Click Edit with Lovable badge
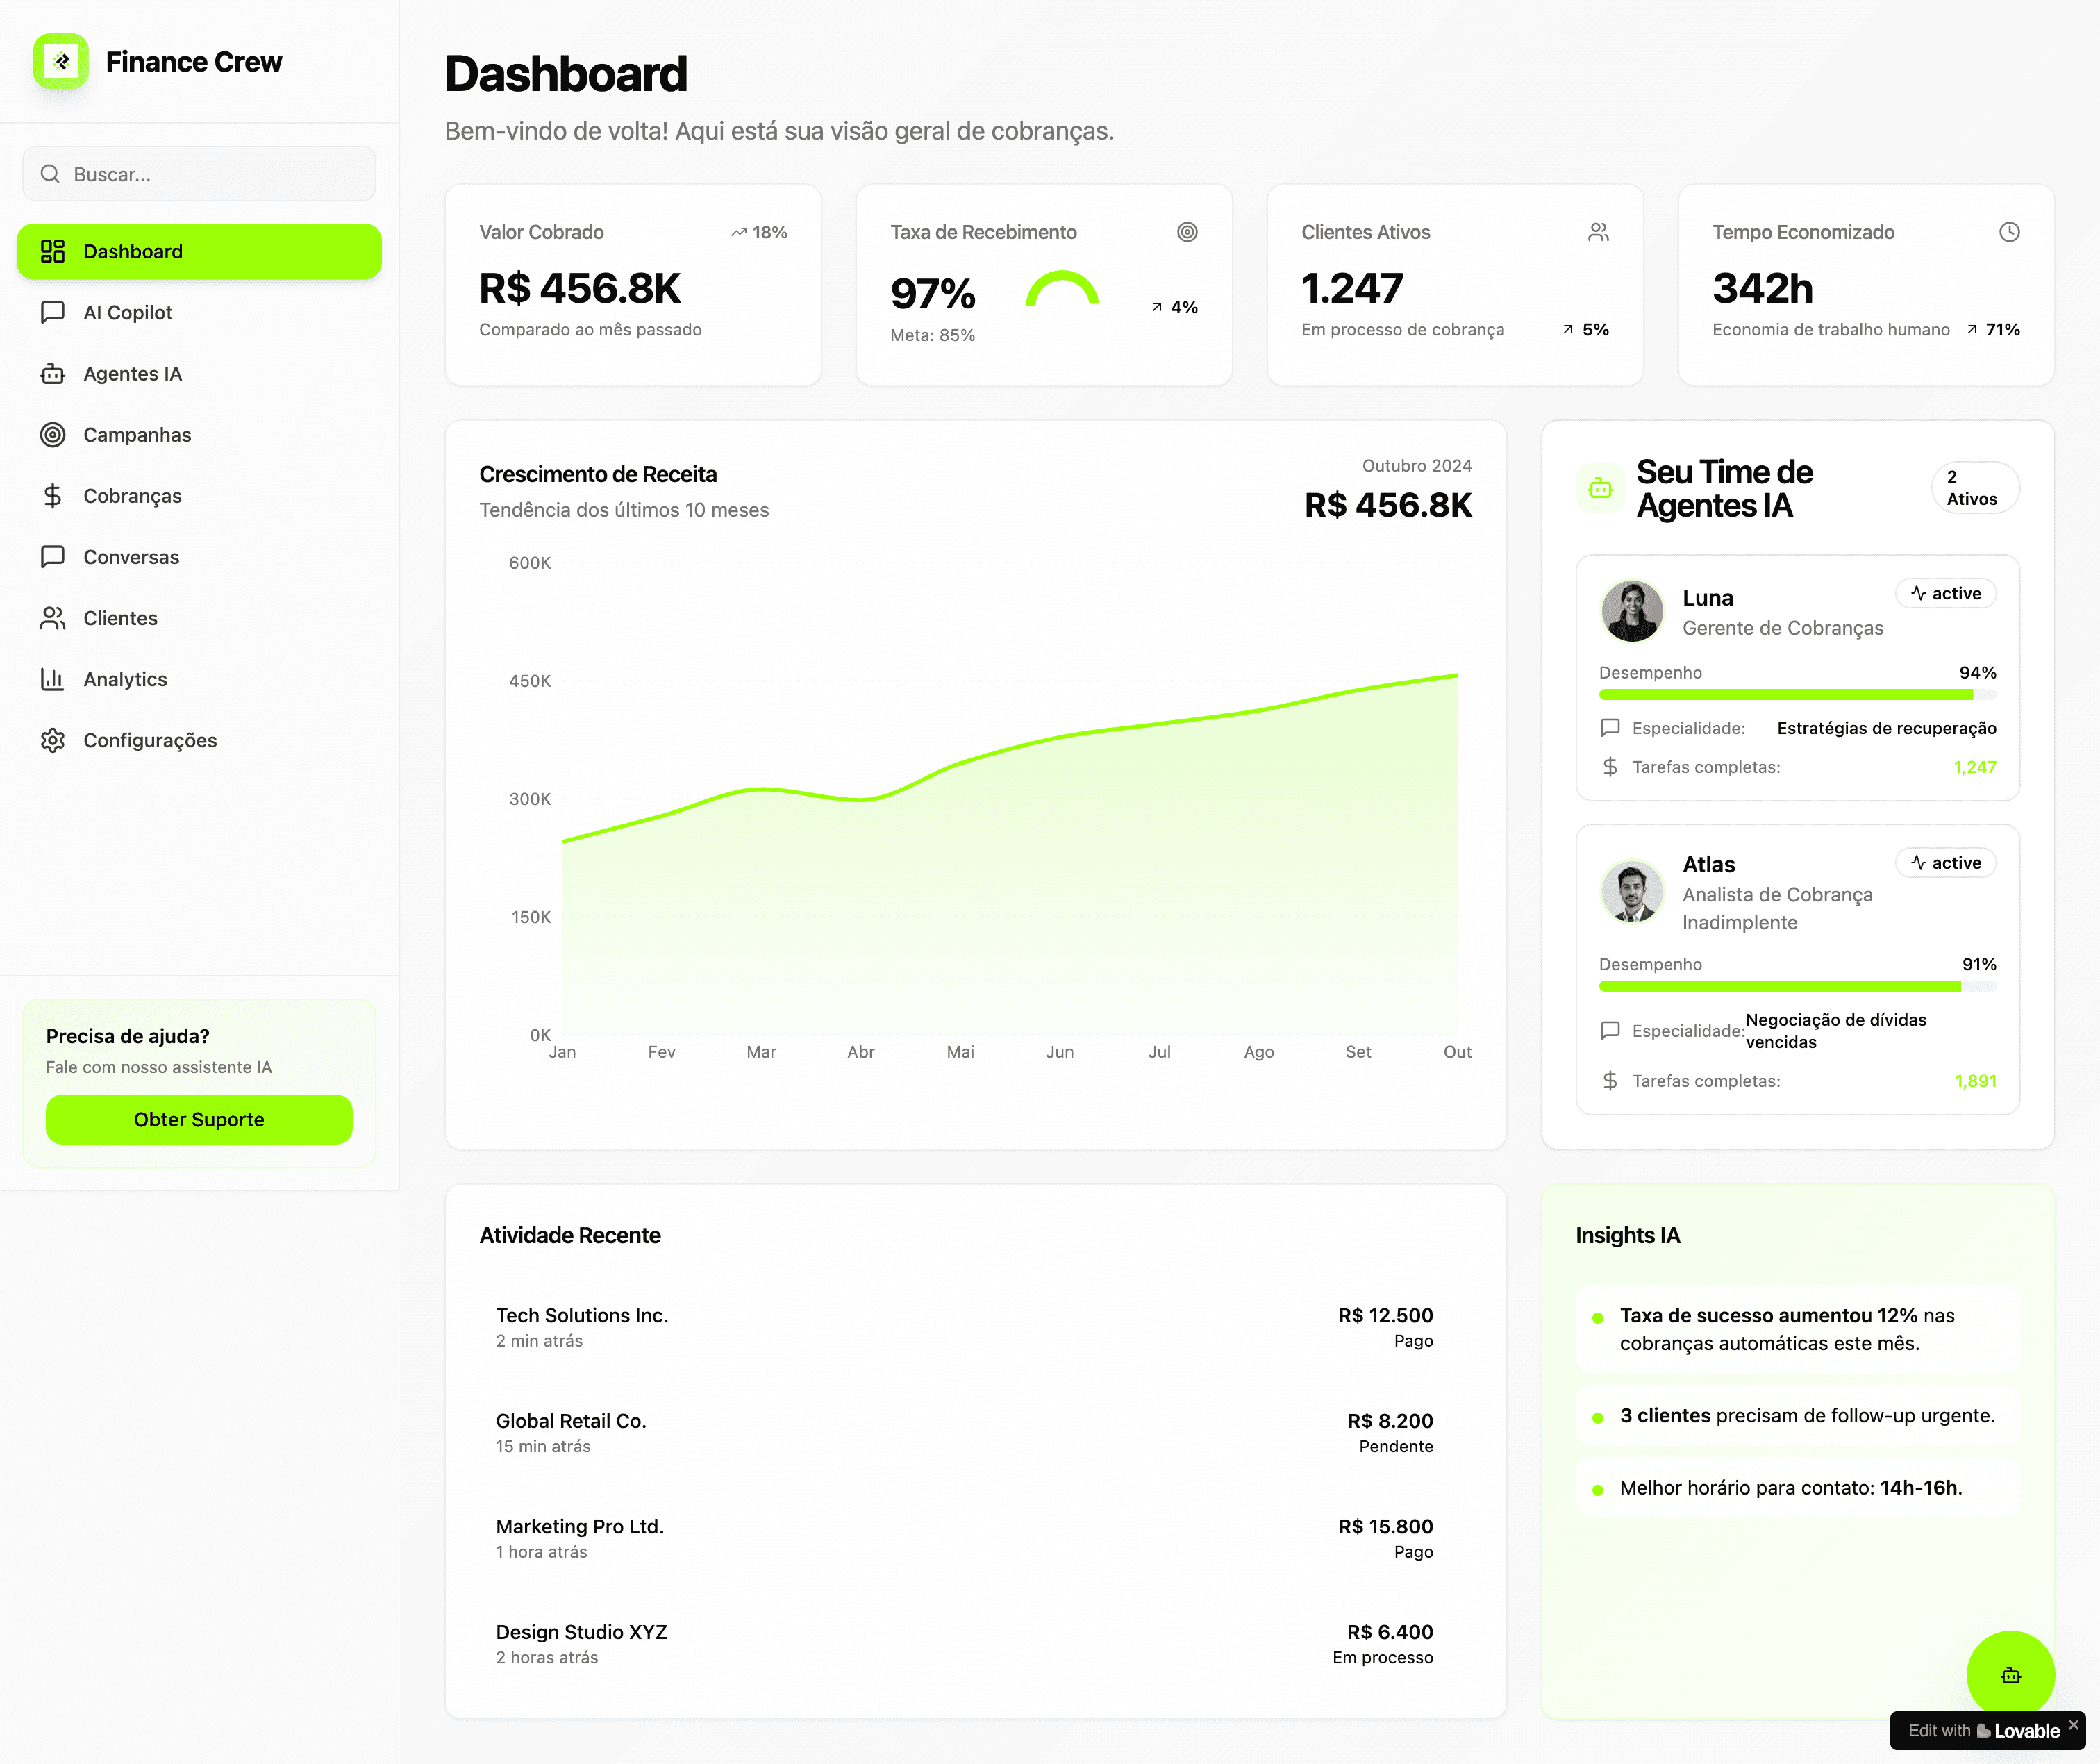The image size is (2100, 1764). tap(1985, 1730)
